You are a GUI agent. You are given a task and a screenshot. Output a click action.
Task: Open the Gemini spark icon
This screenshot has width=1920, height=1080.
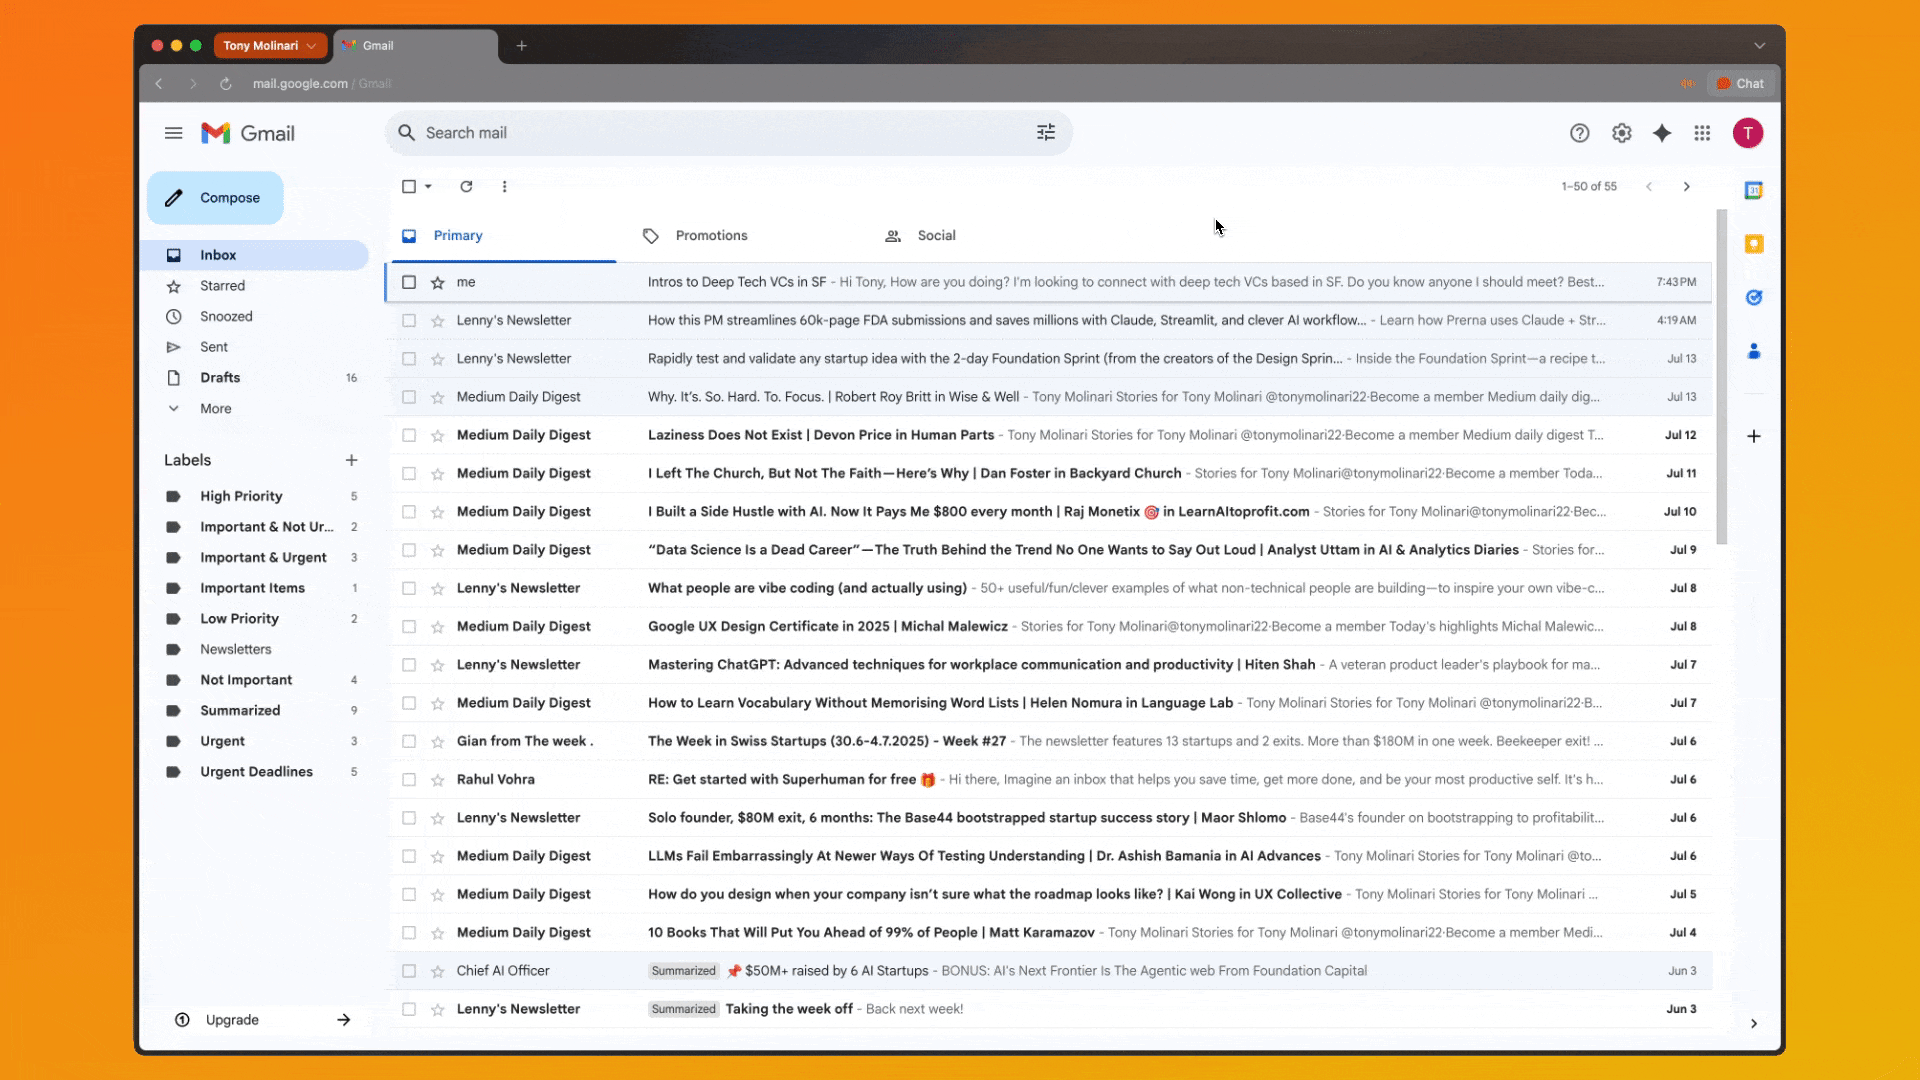point(1662,132)
